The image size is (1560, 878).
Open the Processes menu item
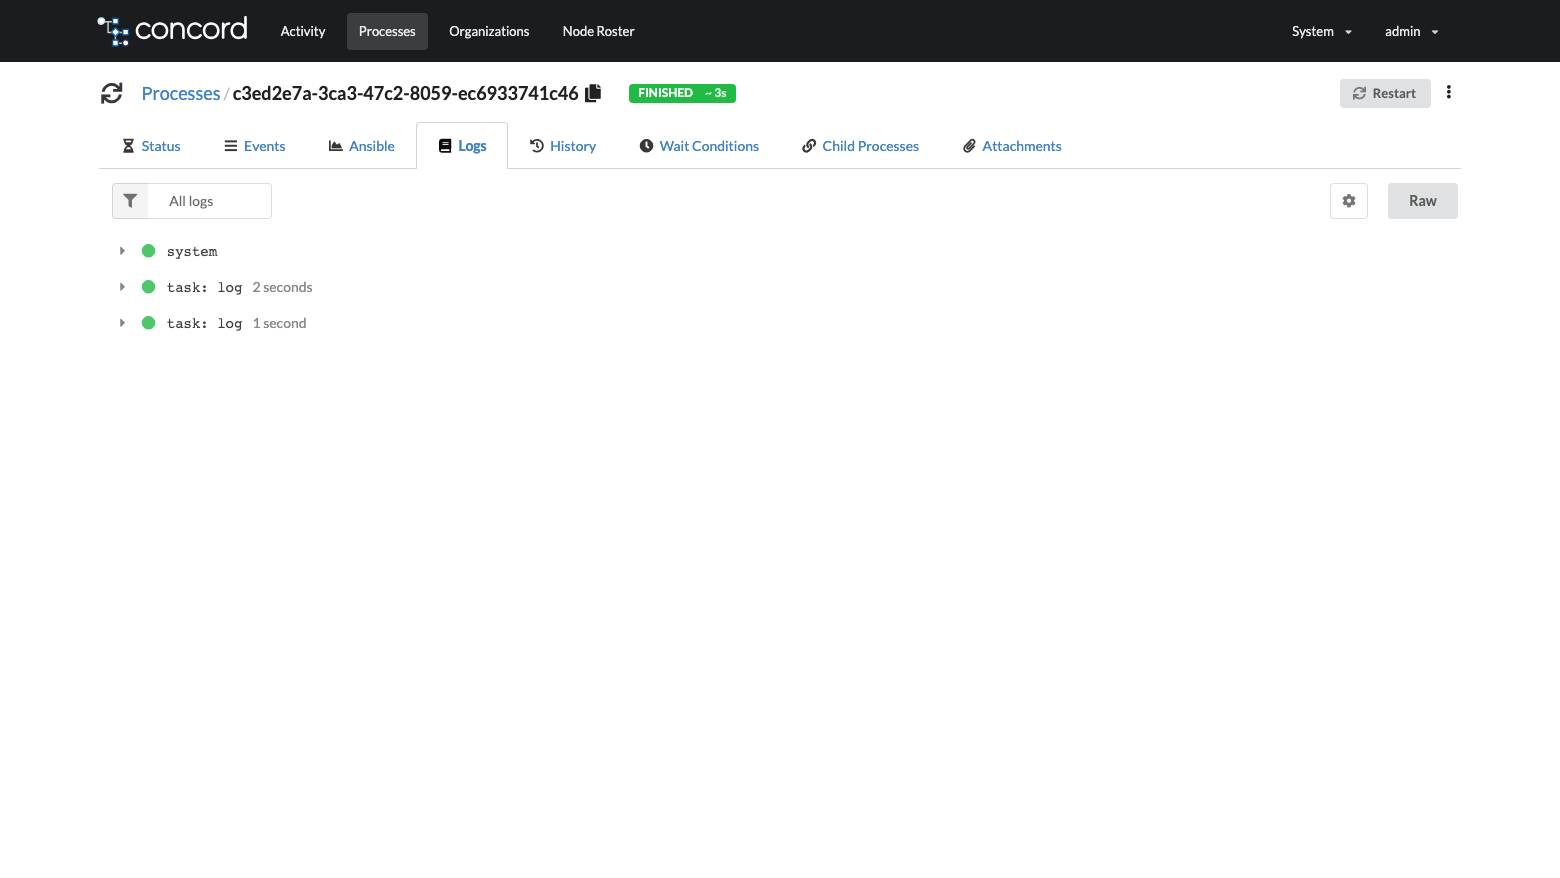pos(387,31)
